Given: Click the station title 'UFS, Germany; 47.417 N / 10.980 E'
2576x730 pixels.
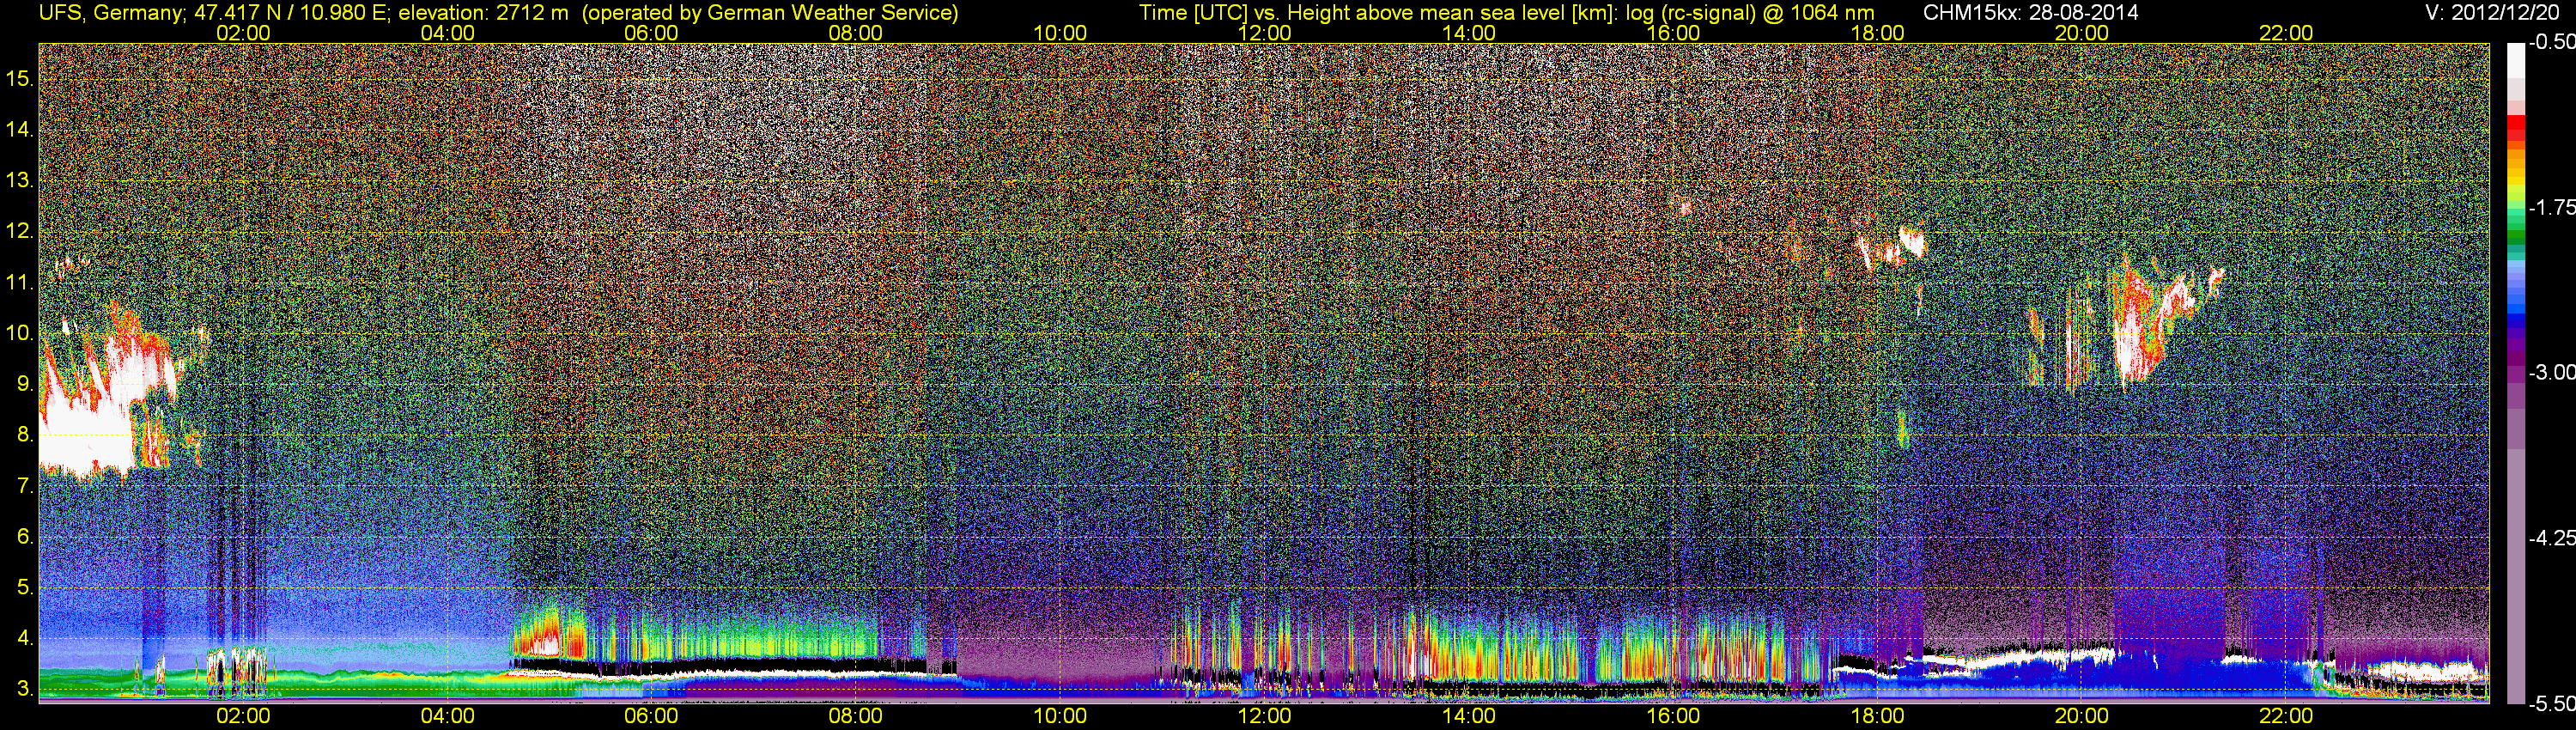Looking at the screenshot, I should [x=213, y=13].
